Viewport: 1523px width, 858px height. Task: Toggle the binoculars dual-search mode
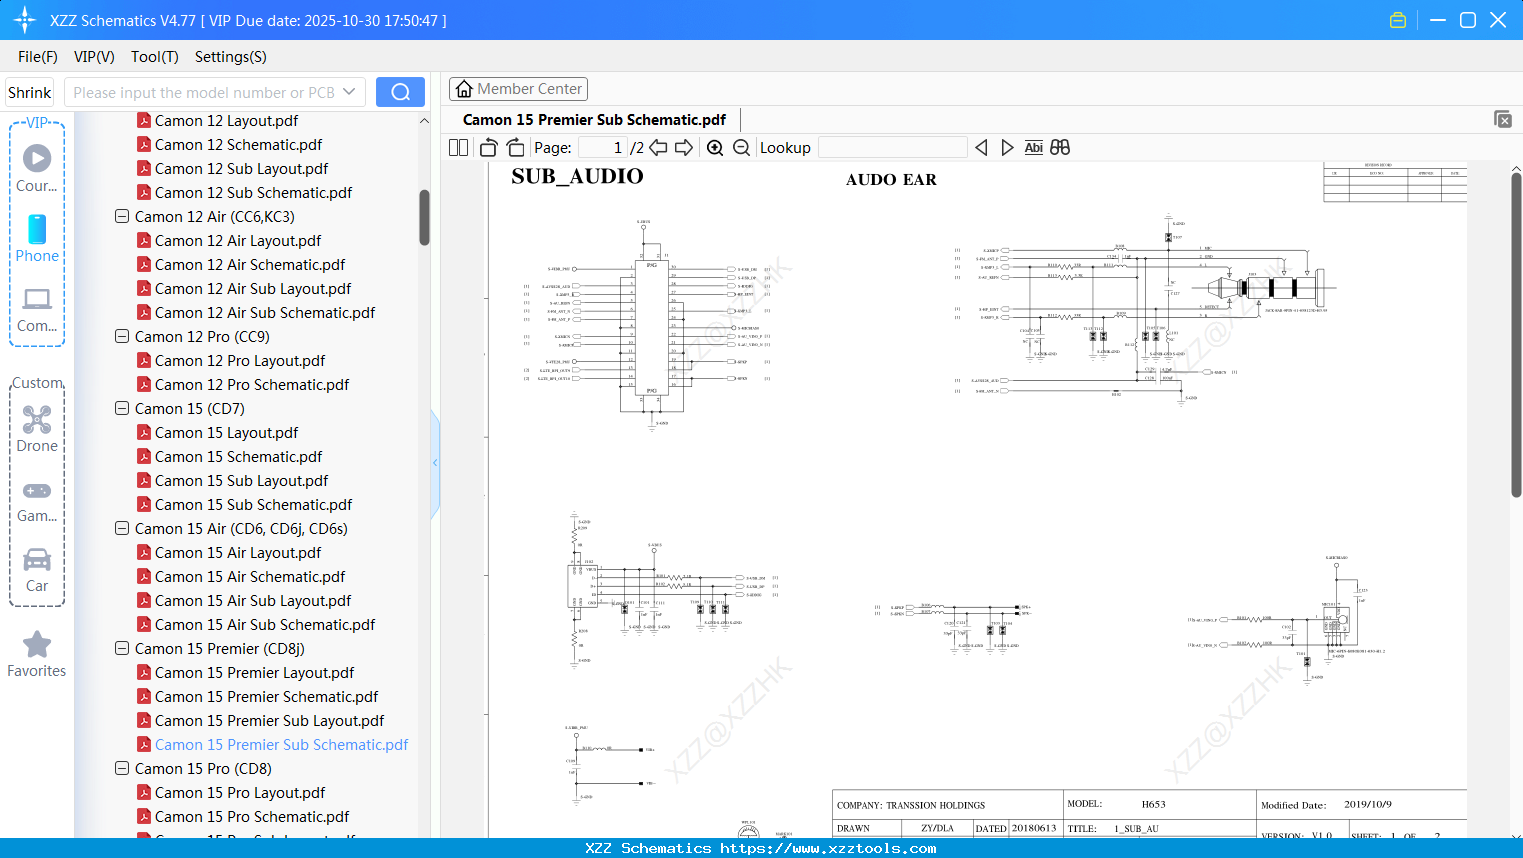[1059, 147]
